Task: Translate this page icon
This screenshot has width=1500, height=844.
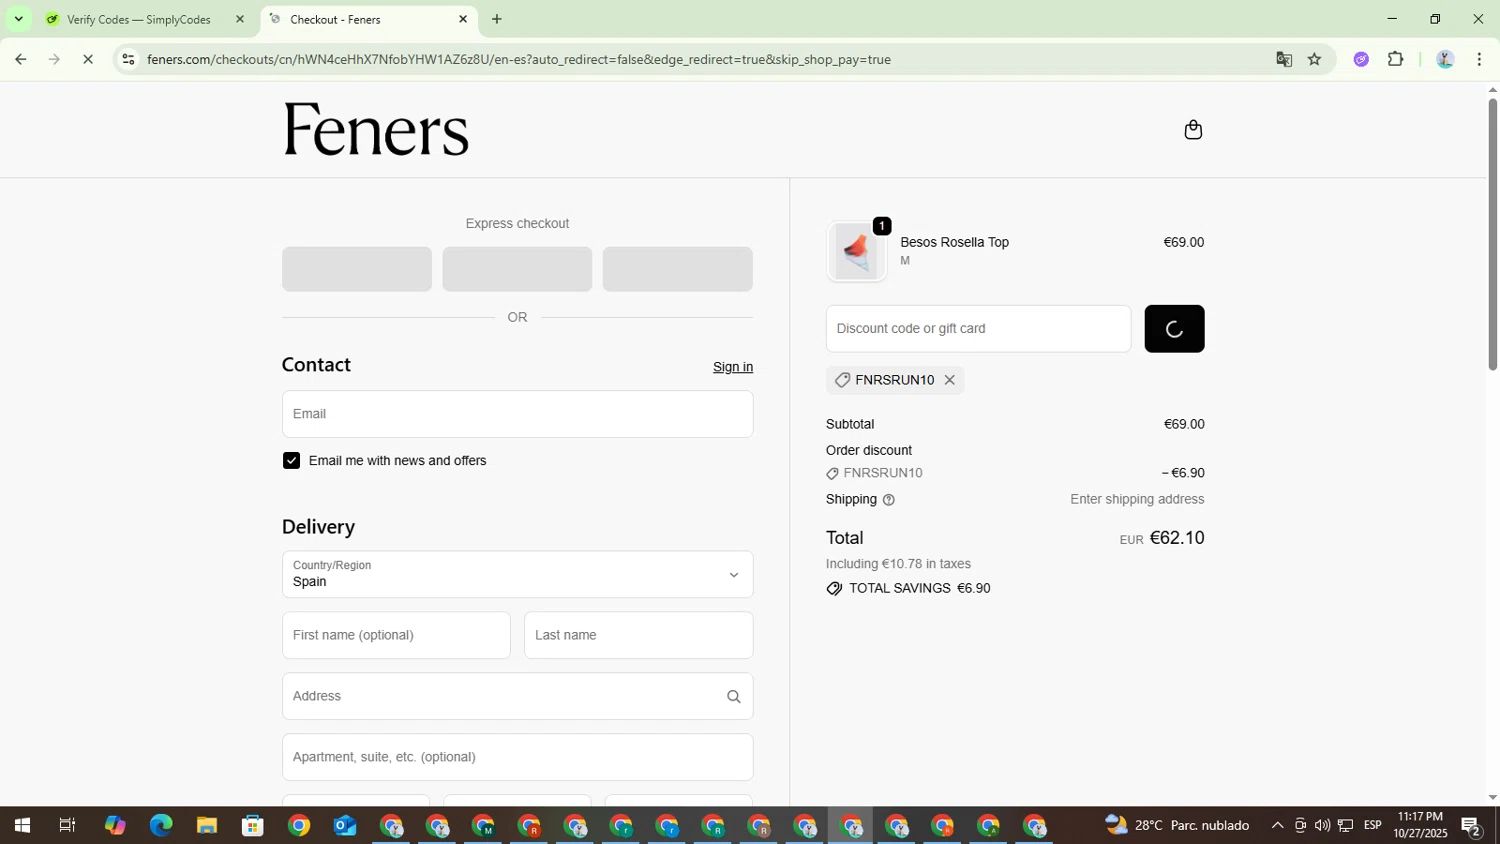Action: pyautogui.click(x=1284, y=59)
